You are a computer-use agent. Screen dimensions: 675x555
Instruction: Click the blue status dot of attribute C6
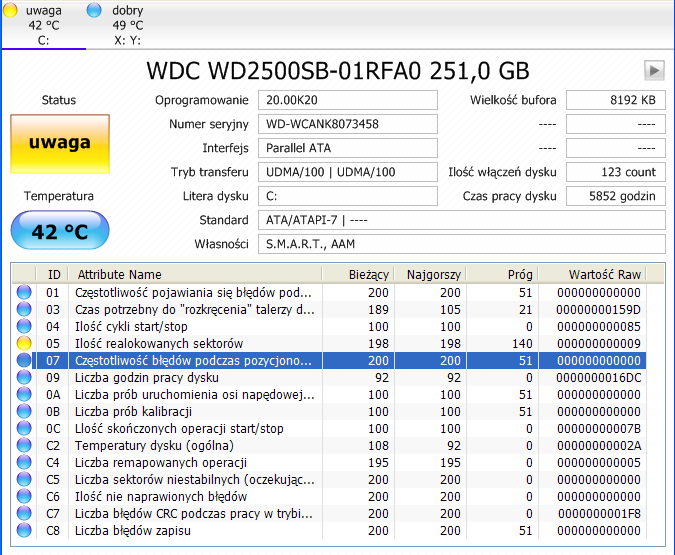click(x=24, y=496)
